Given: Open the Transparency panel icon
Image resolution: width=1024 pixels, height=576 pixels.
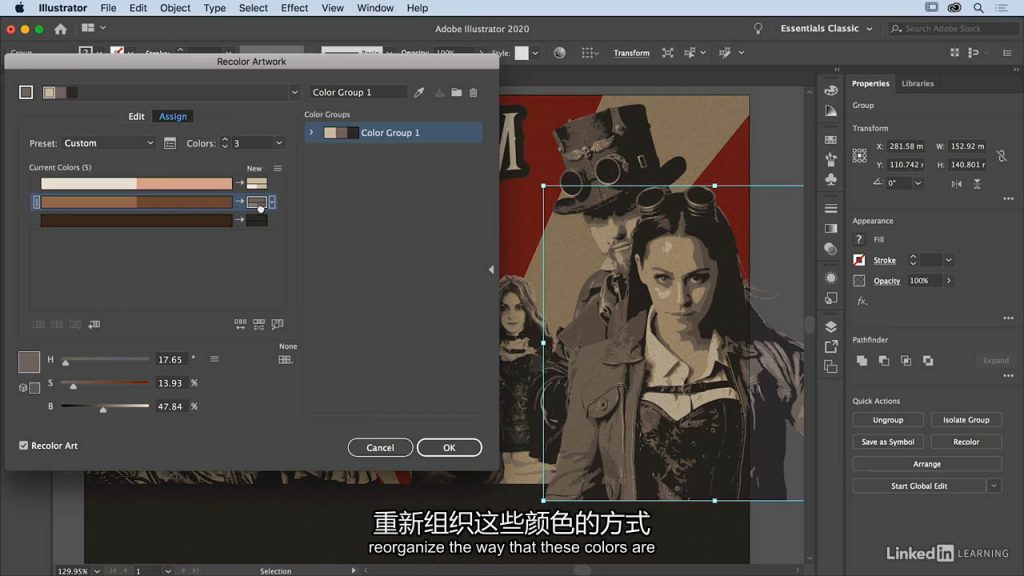Looking at the screenshot, I should coord(831,249).
